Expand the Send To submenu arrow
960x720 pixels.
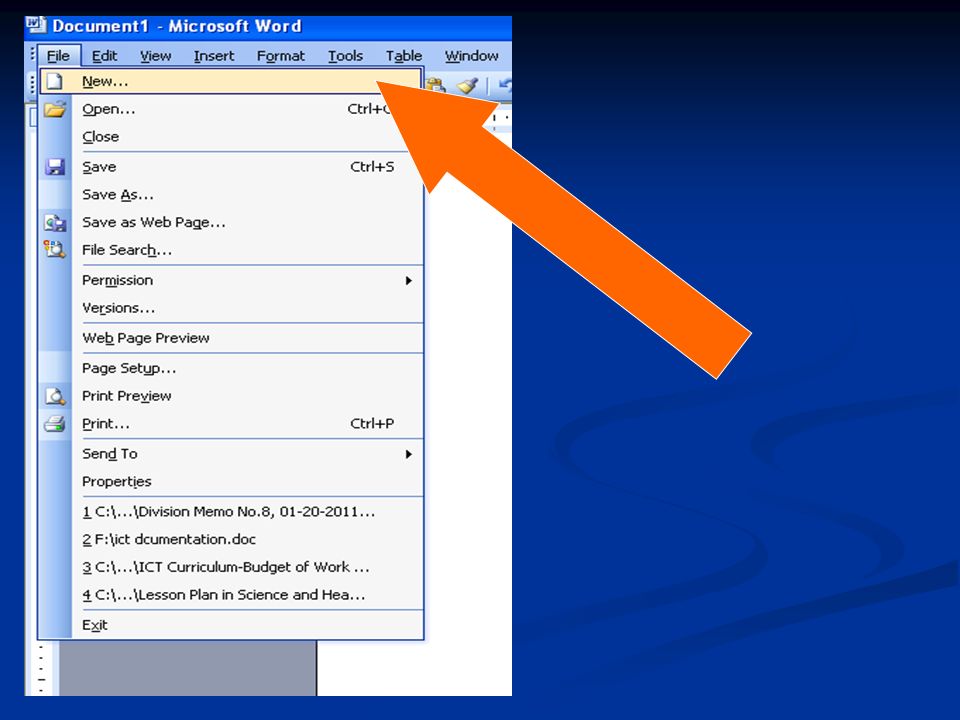(408, 454)
